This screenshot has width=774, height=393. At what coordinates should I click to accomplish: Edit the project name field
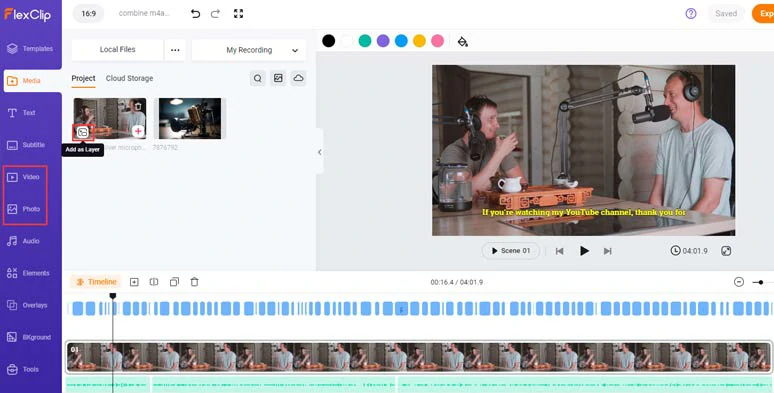[x=144, y=13]
